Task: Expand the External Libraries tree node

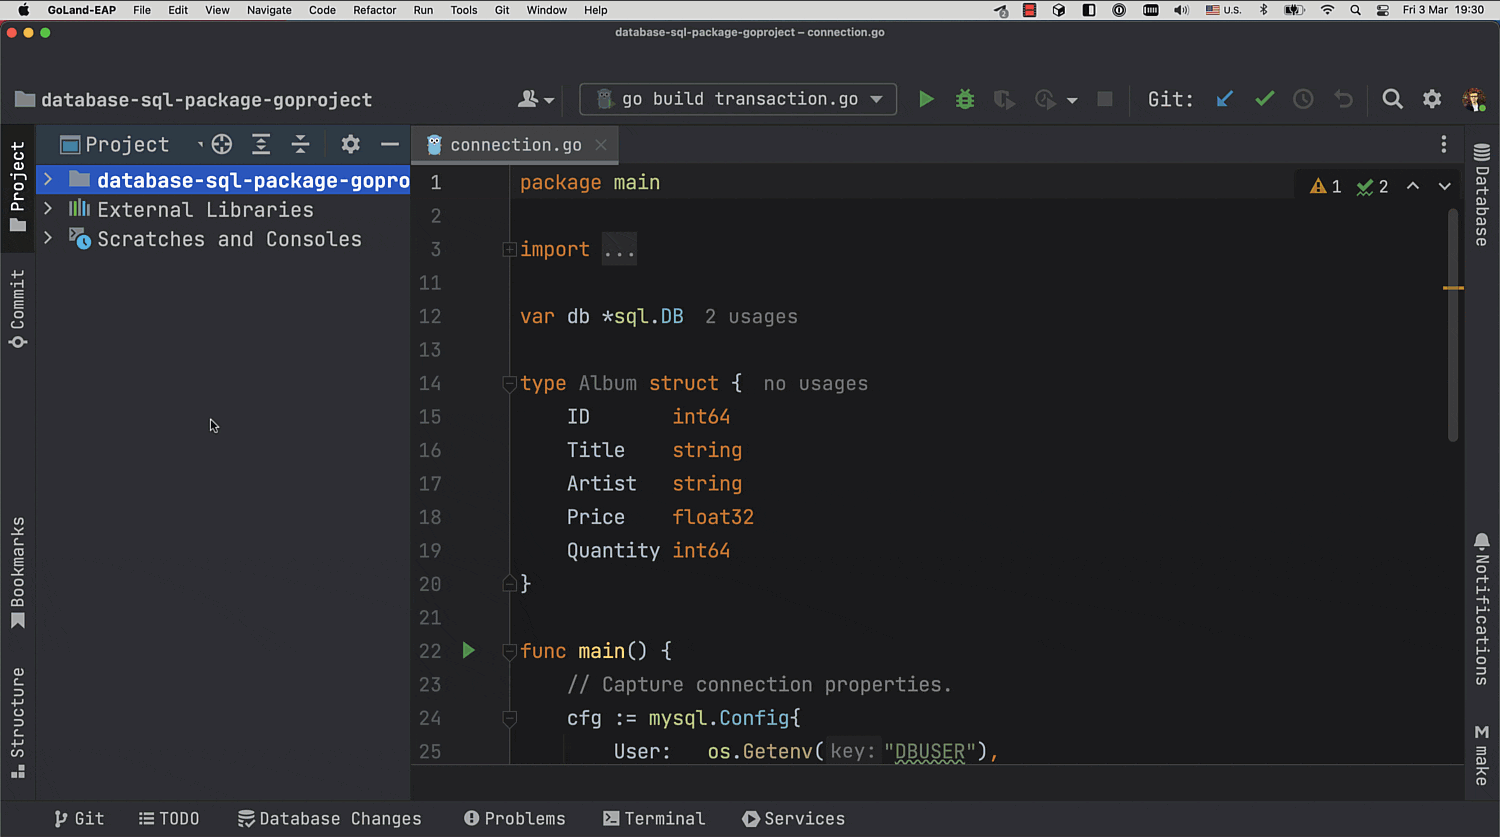Action: pyautogui.click(x=47, y=209)
